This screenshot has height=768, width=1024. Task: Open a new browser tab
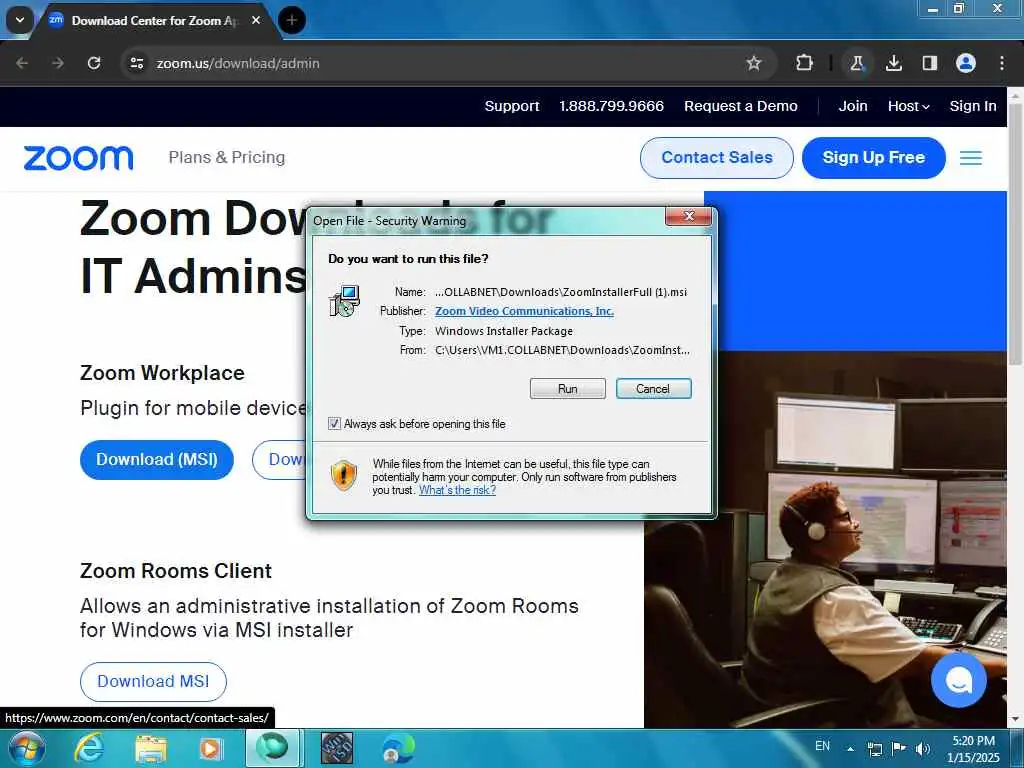(x=292, y=20)
